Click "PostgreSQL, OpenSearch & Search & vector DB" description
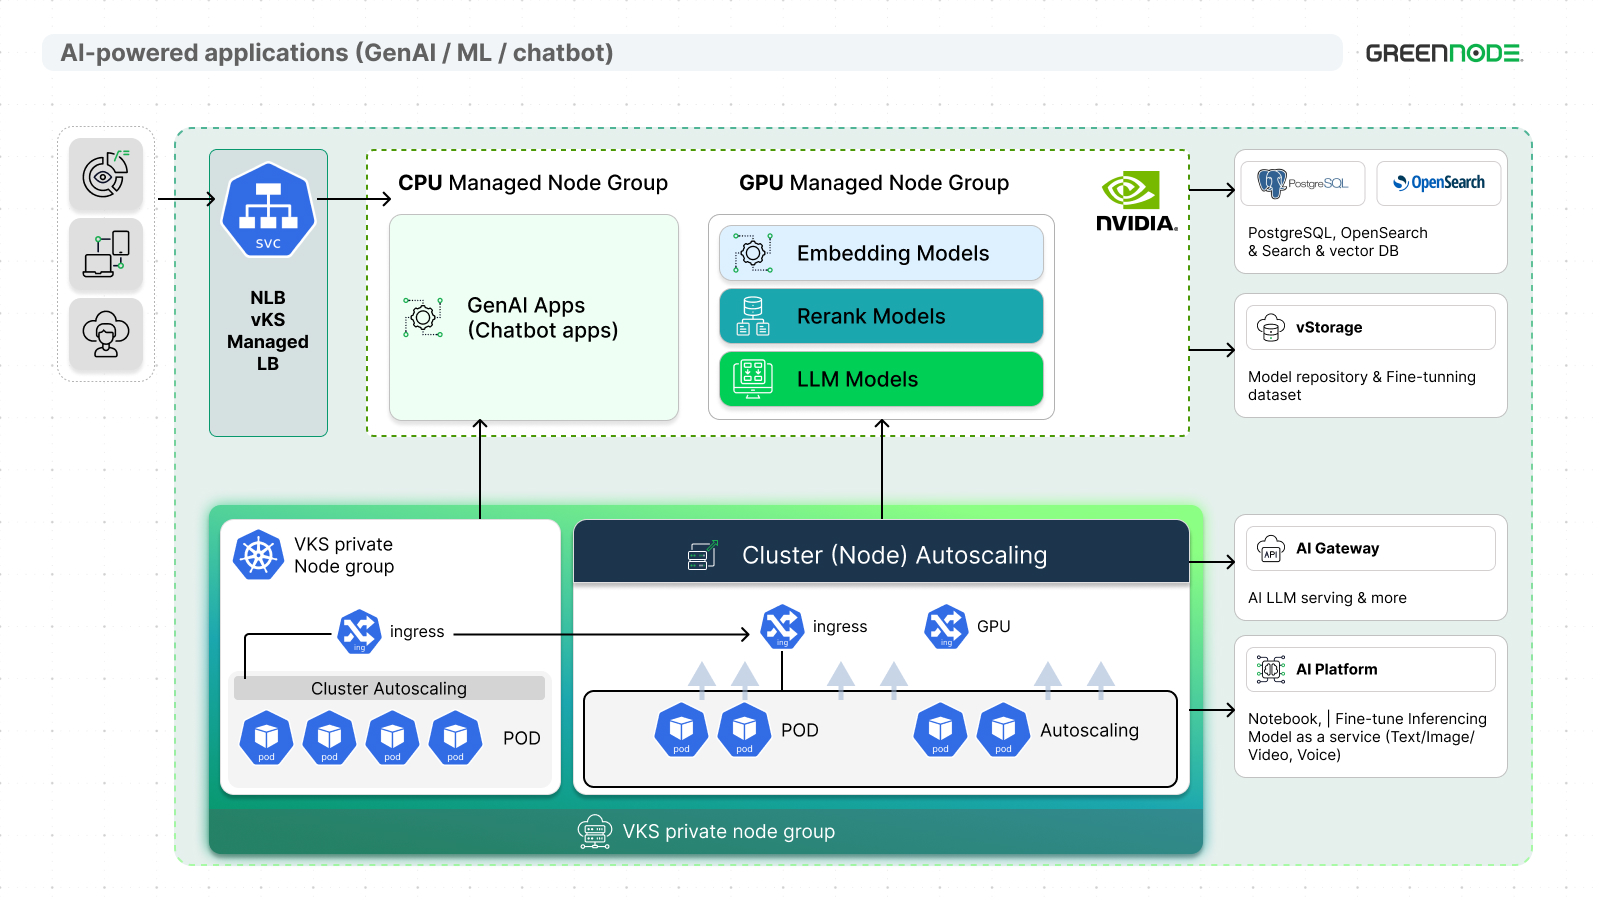The width and height of the screenshot is (1600, 900). point(1338,242)
